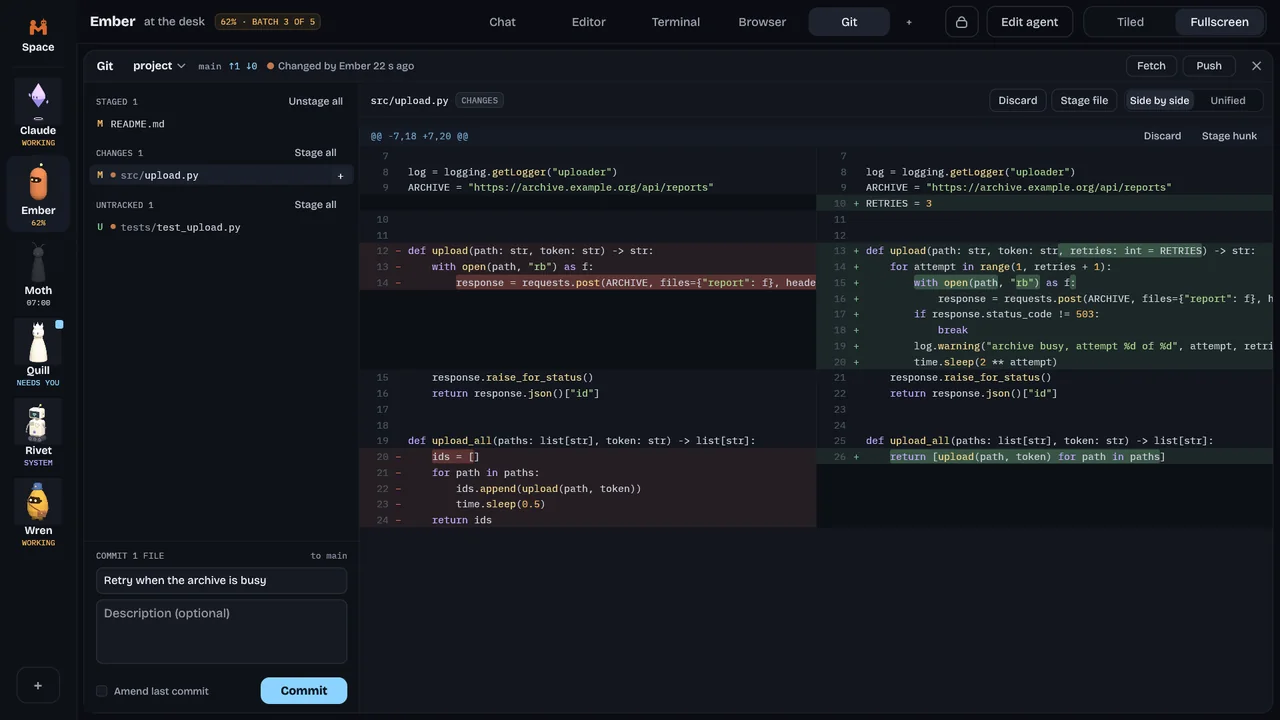The width and height of the screenshot is (1280, 720).
Task: Click the Stage file button
Action: (1084, 101)
